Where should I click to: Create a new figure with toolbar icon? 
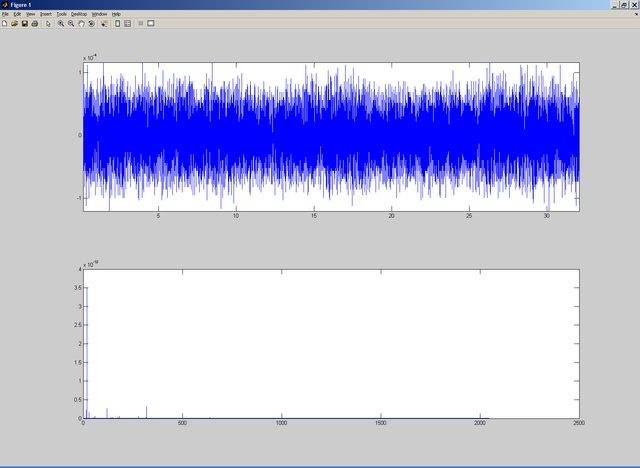point(5,23)
